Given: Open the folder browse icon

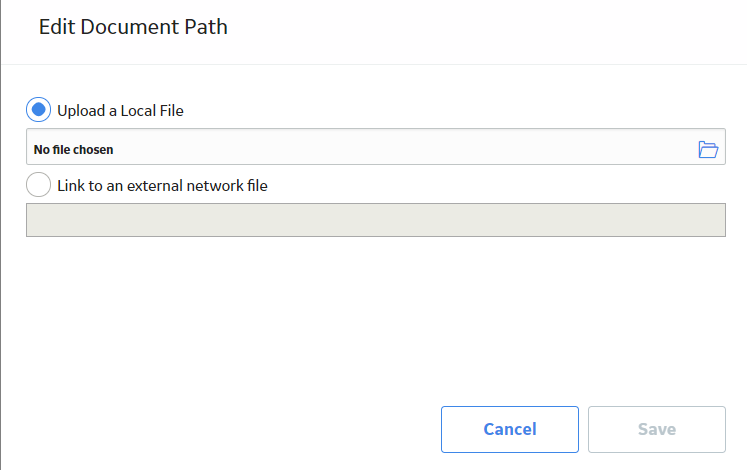Looking at the screenshot, I should (708, 150).
